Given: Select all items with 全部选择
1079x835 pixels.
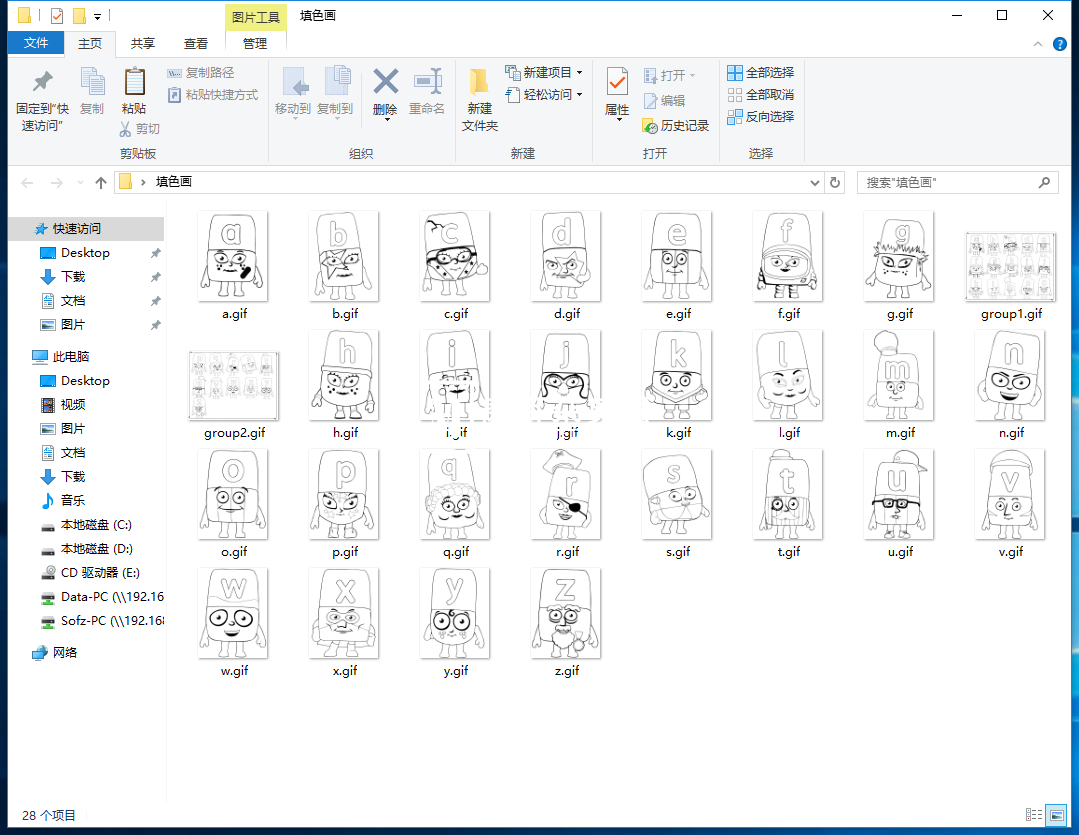Looking at the screenshot, I should click(762, 73).
